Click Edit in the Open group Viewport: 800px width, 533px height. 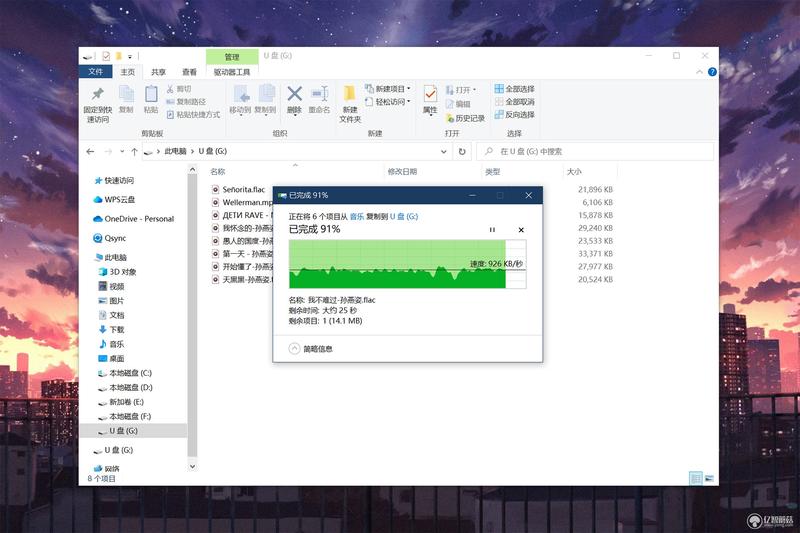pyautogui.click(x=458, y=104)
